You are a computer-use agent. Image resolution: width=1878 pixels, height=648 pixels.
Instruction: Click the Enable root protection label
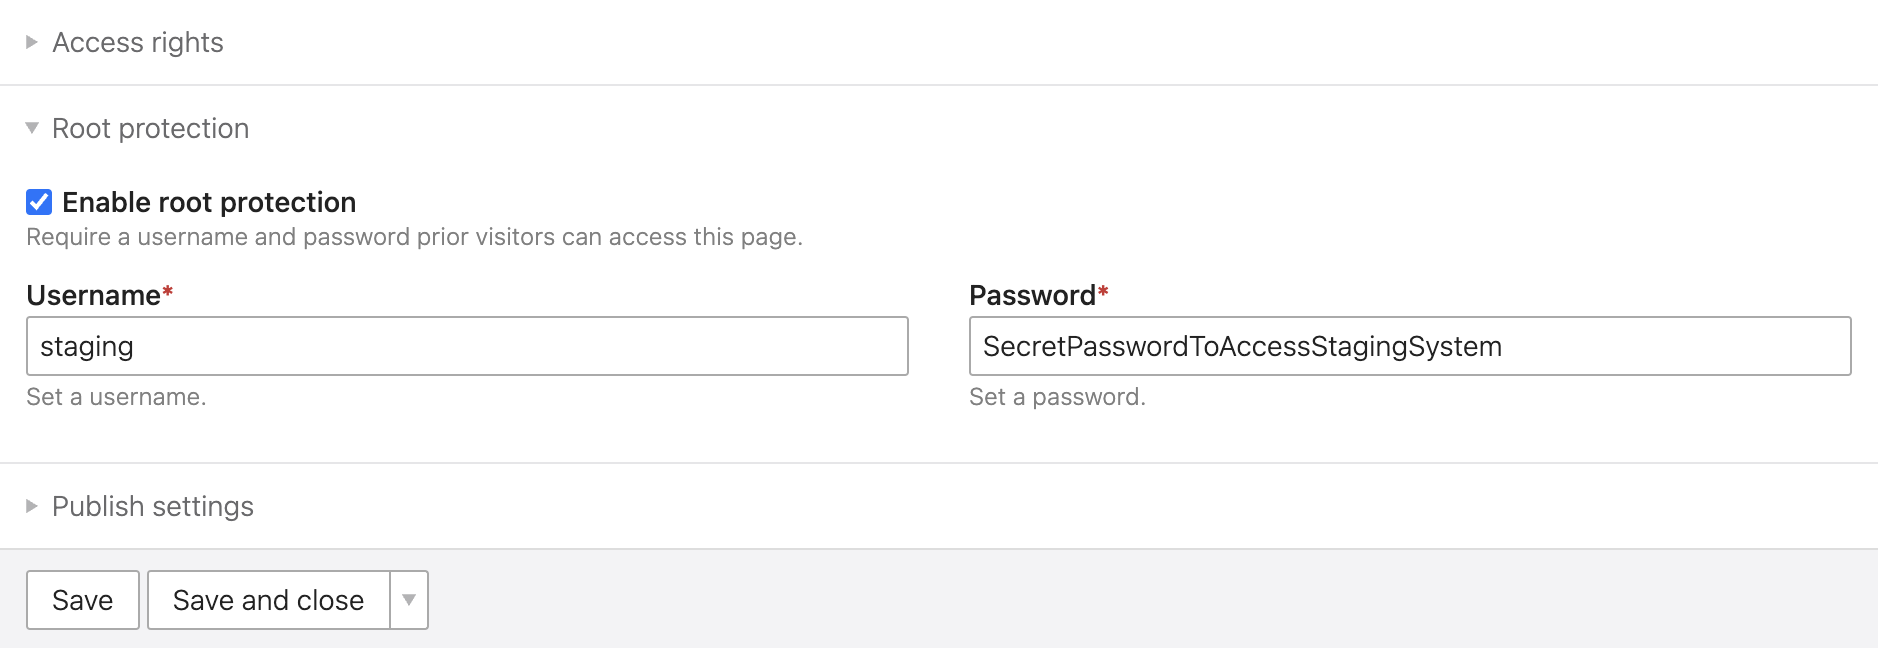[209, 202]
